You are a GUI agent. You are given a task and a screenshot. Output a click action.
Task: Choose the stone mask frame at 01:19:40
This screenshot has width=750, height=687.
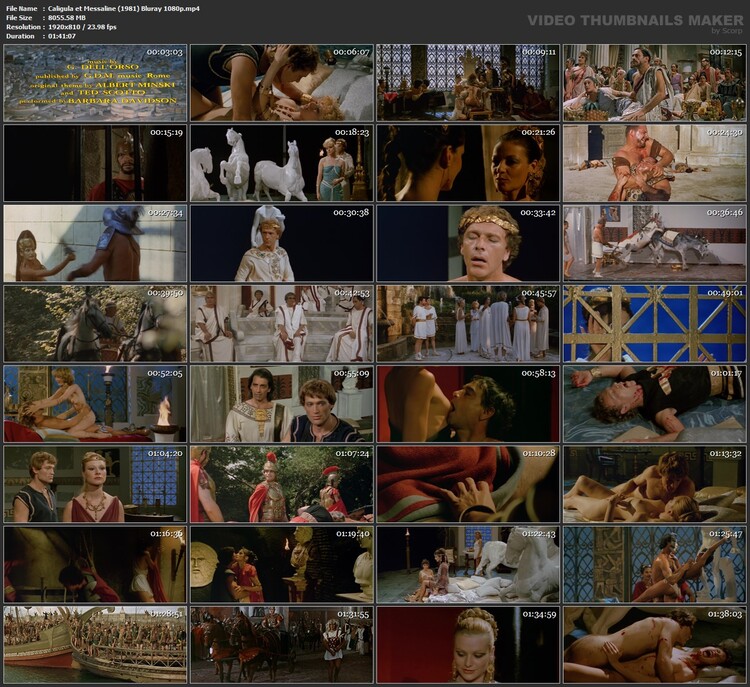point(282,565)
